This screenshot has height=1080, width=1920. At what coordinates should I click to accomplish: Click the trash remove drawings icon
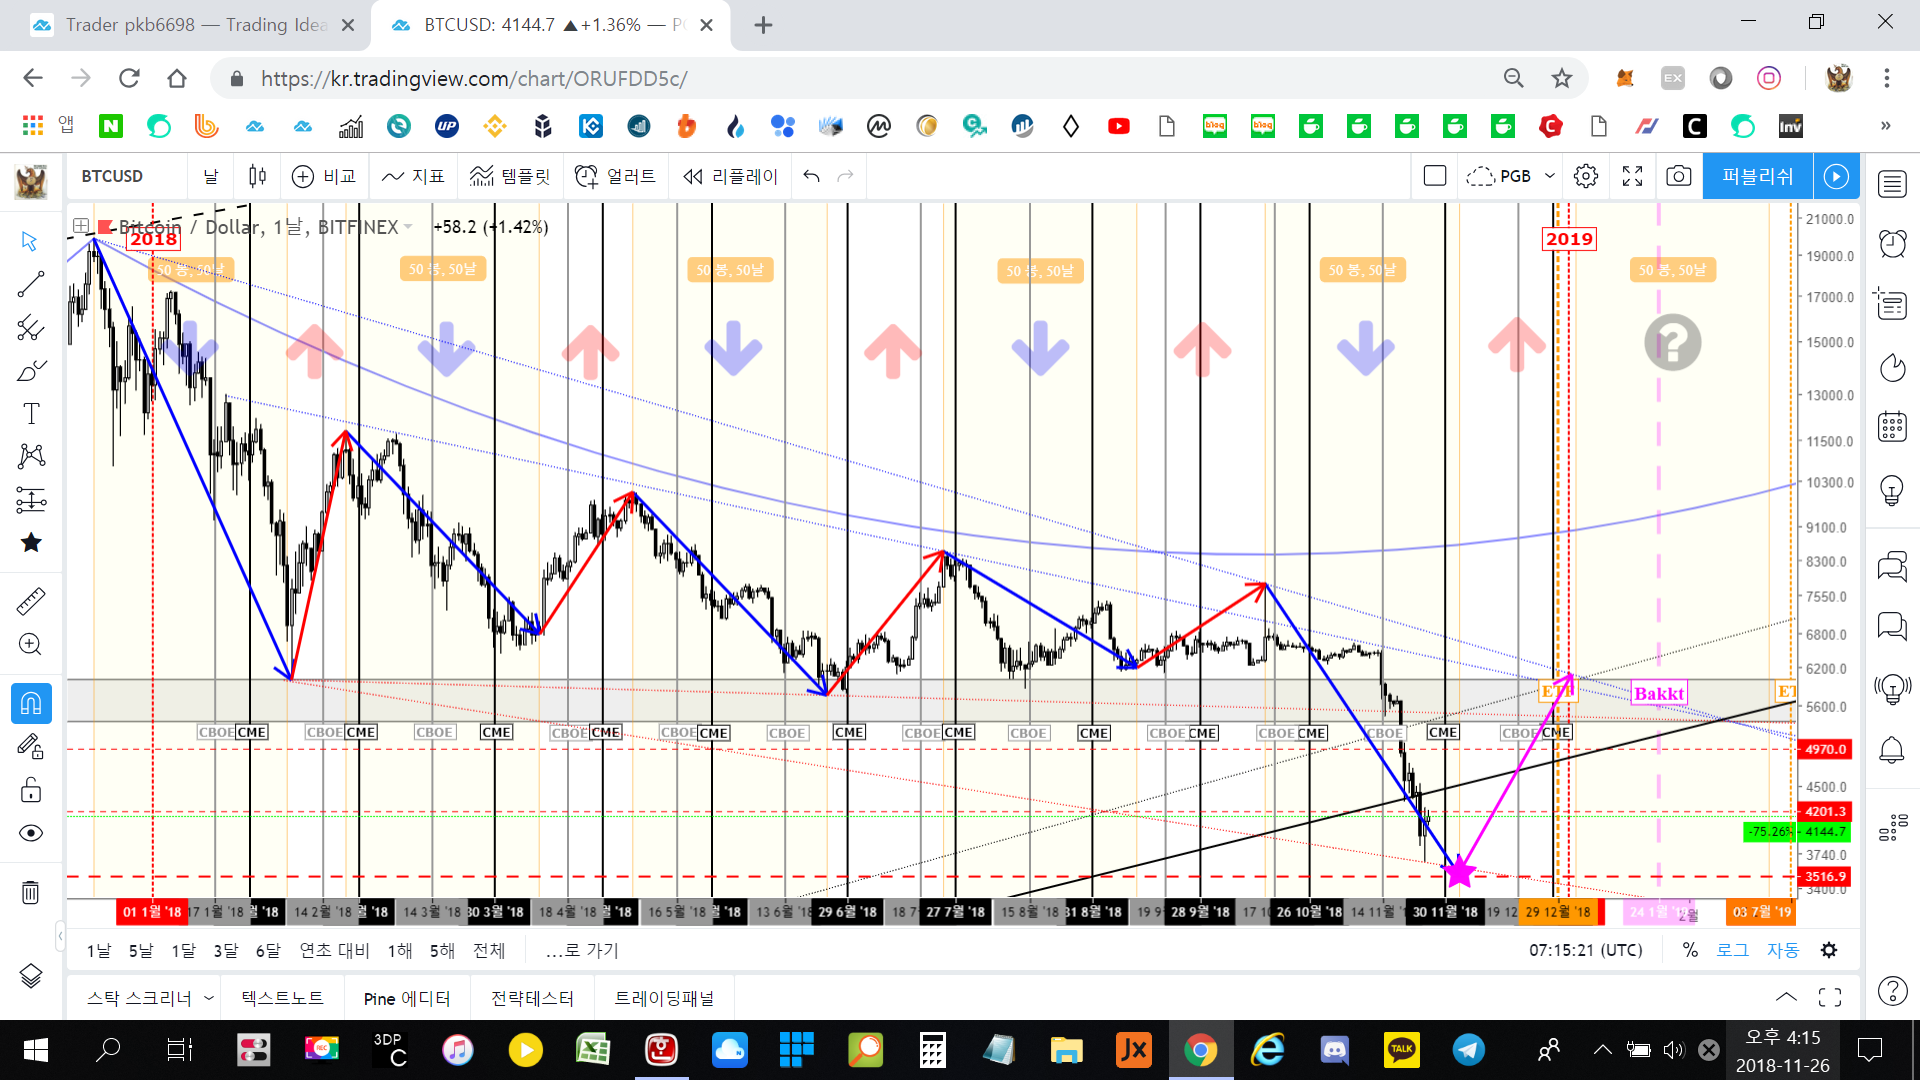(31, 892)
